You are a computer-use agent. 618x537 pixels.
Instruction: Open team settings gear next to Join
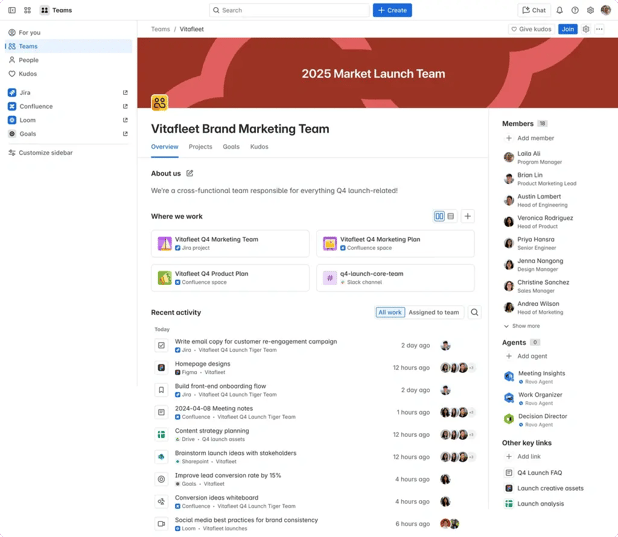coord(586,29)
